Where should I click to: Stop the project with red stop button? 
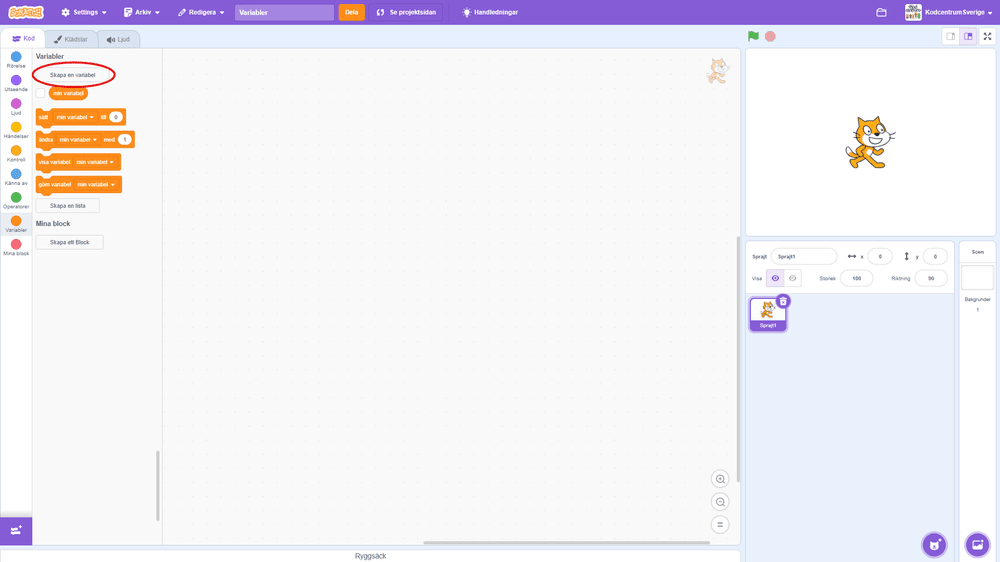click(x=770, y=36)
